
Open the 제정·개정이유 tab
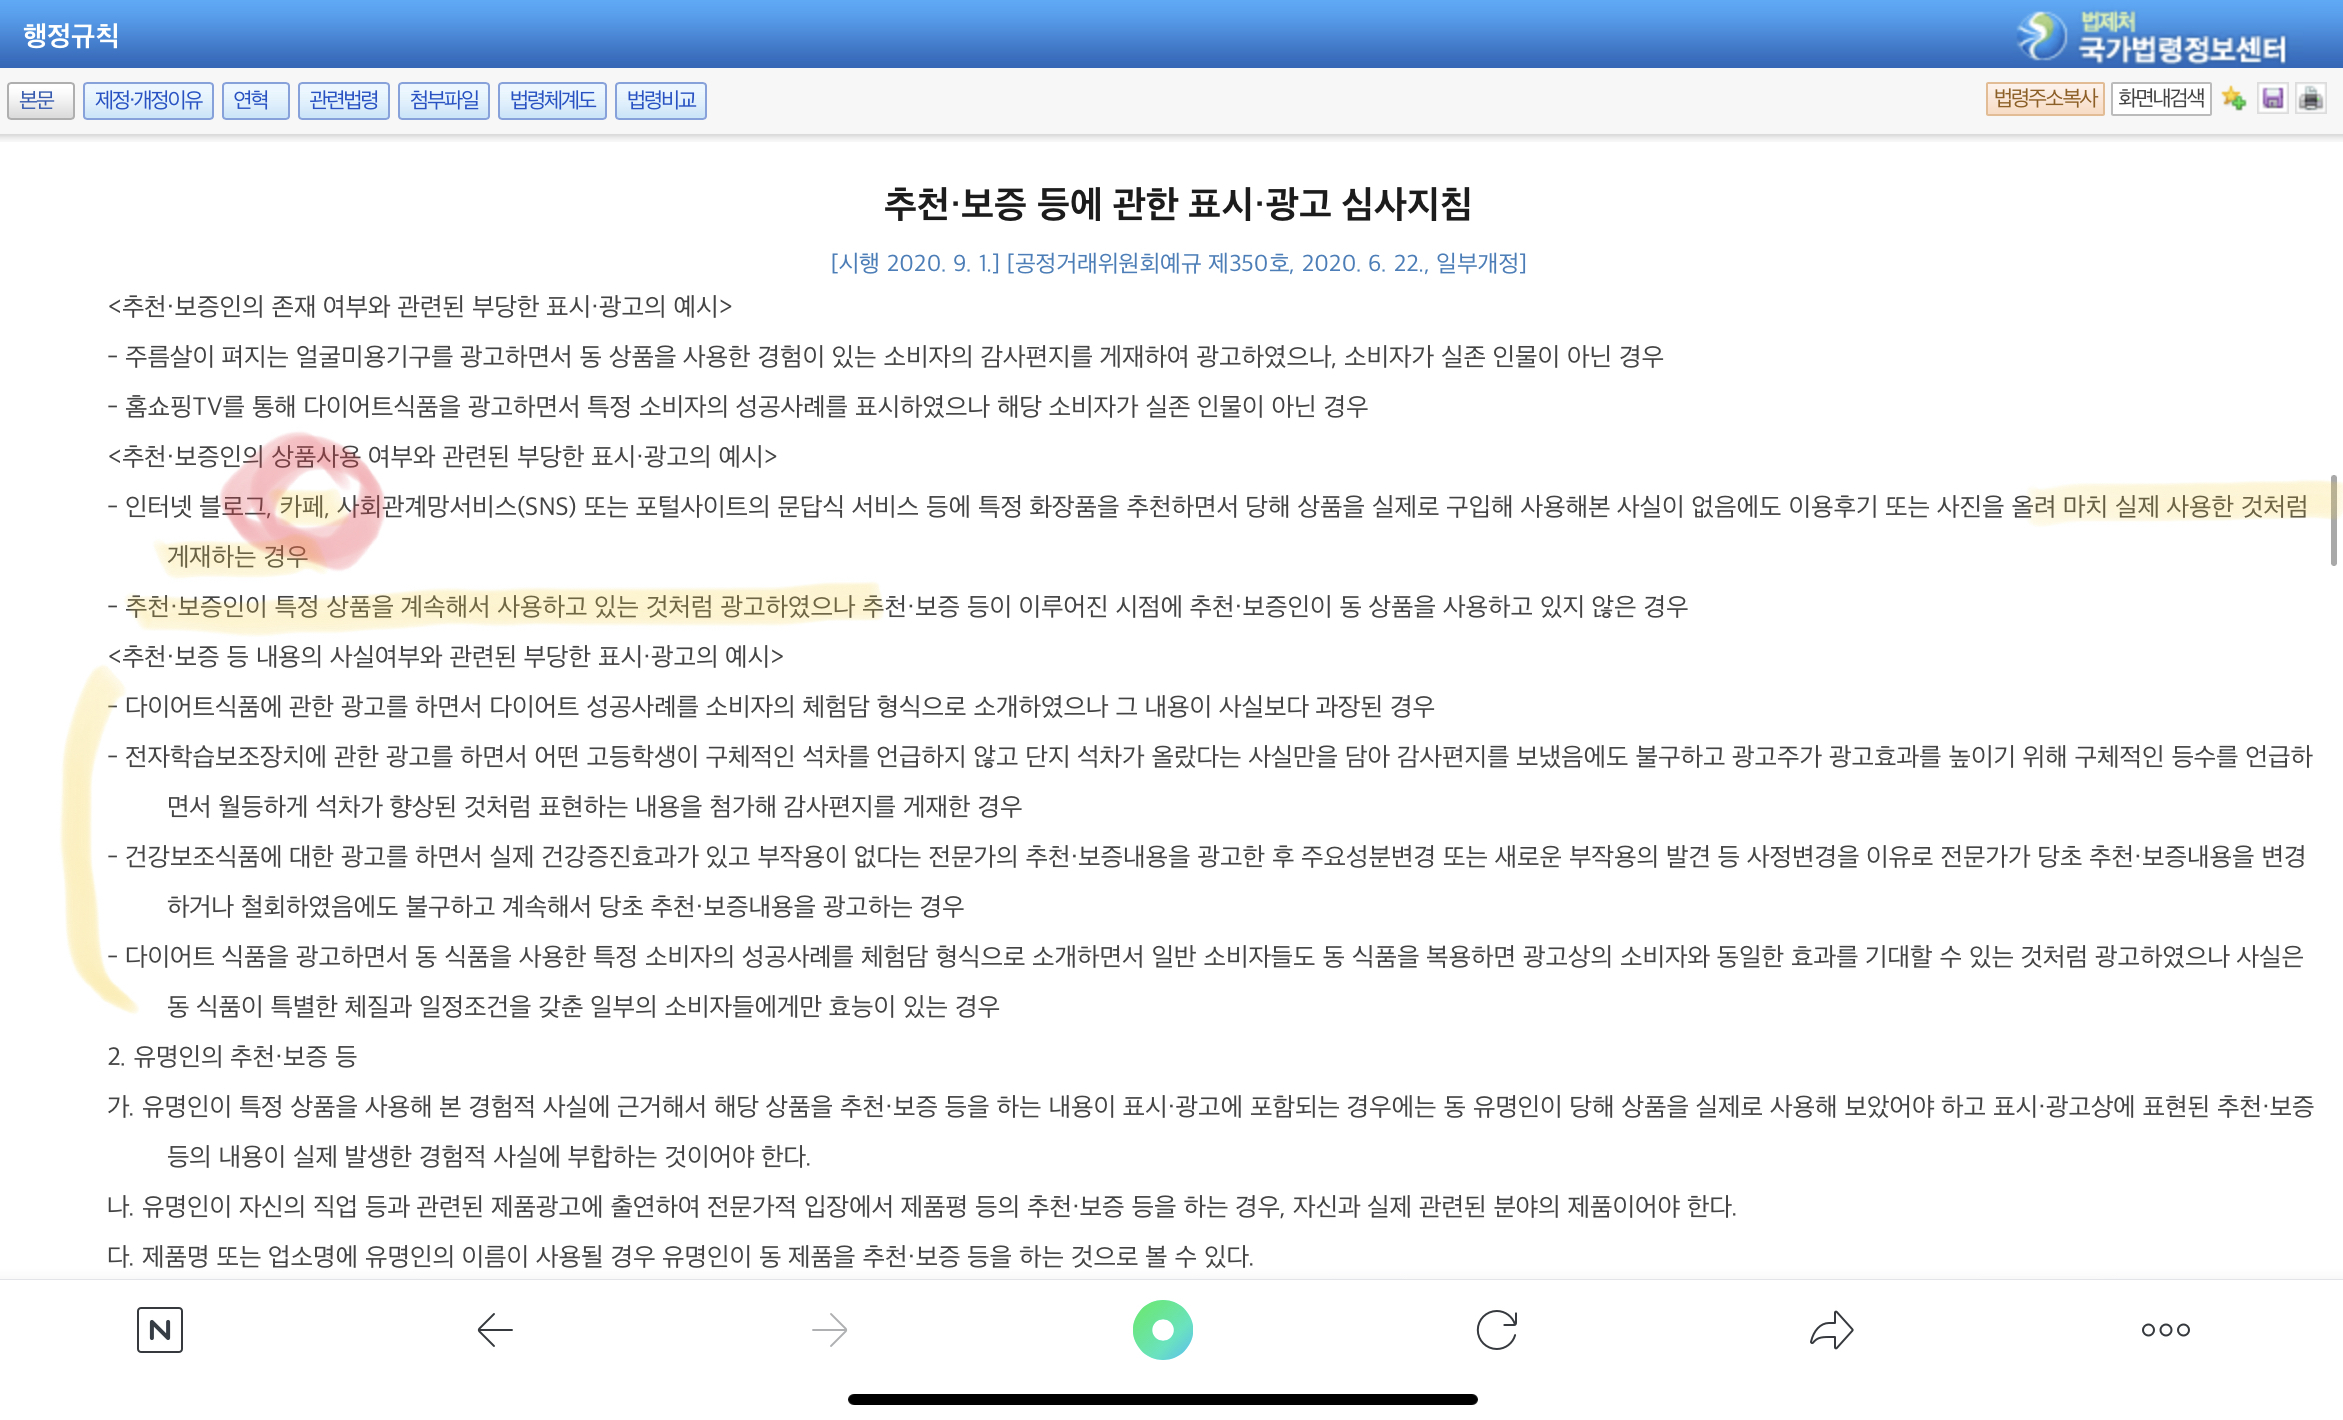148,100
